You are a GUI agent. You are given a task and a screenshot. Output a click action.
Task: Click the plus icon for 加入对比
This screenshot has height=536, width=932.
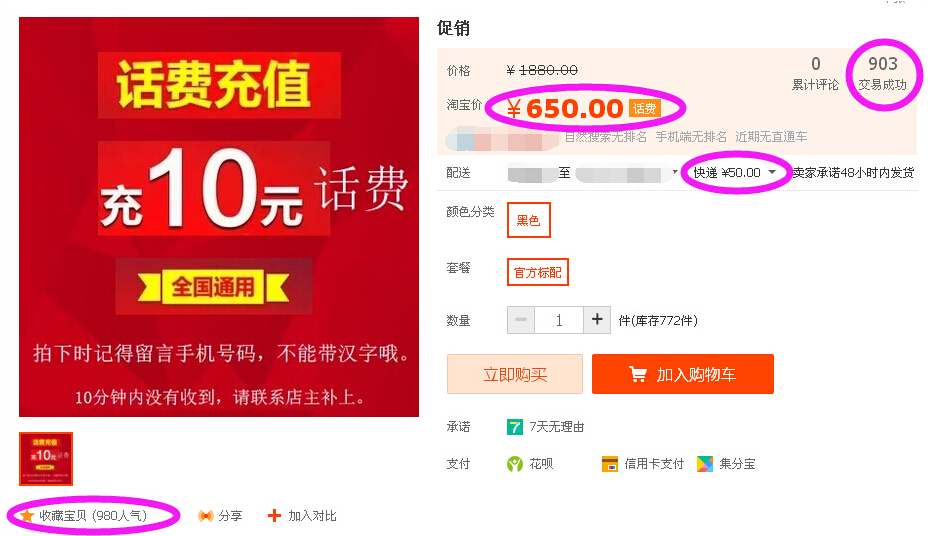tap(274, 516)
